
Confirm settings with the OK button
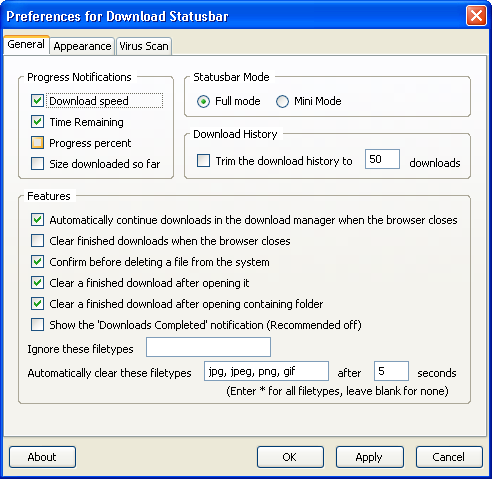[290, 457]
